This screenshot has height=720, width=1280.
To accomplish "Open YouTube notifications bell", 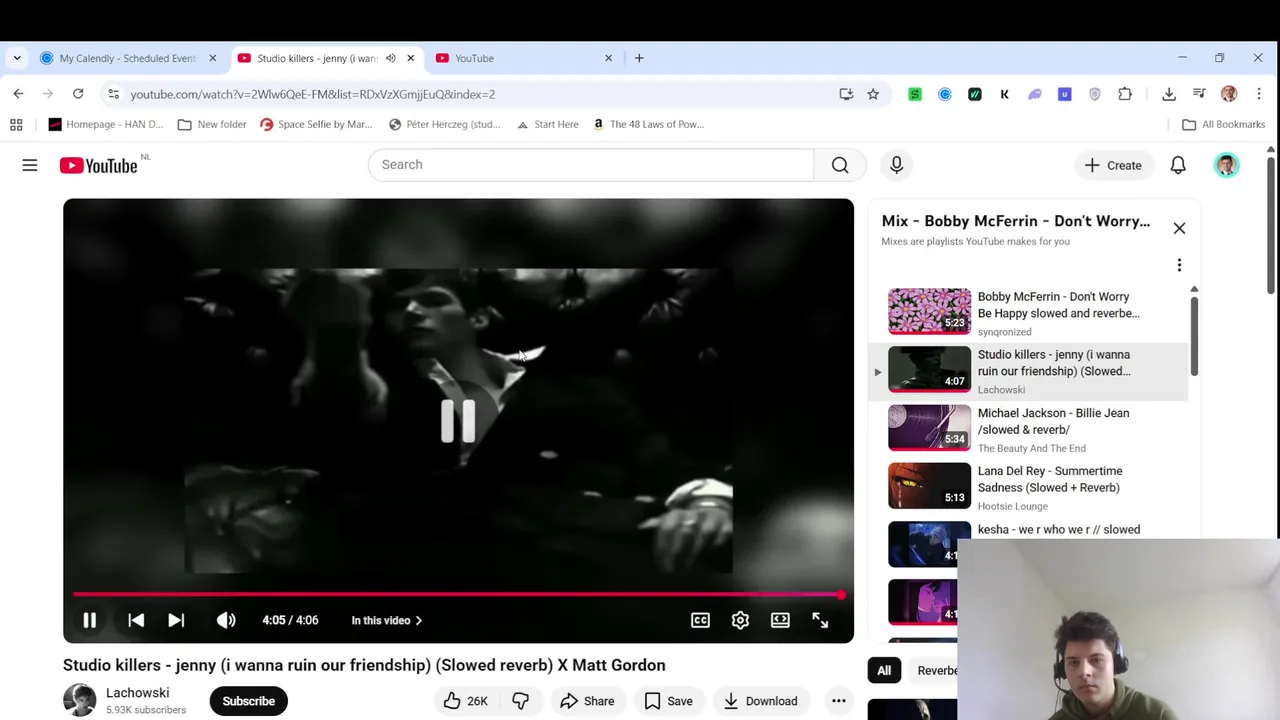I will tap(1178, 165).
